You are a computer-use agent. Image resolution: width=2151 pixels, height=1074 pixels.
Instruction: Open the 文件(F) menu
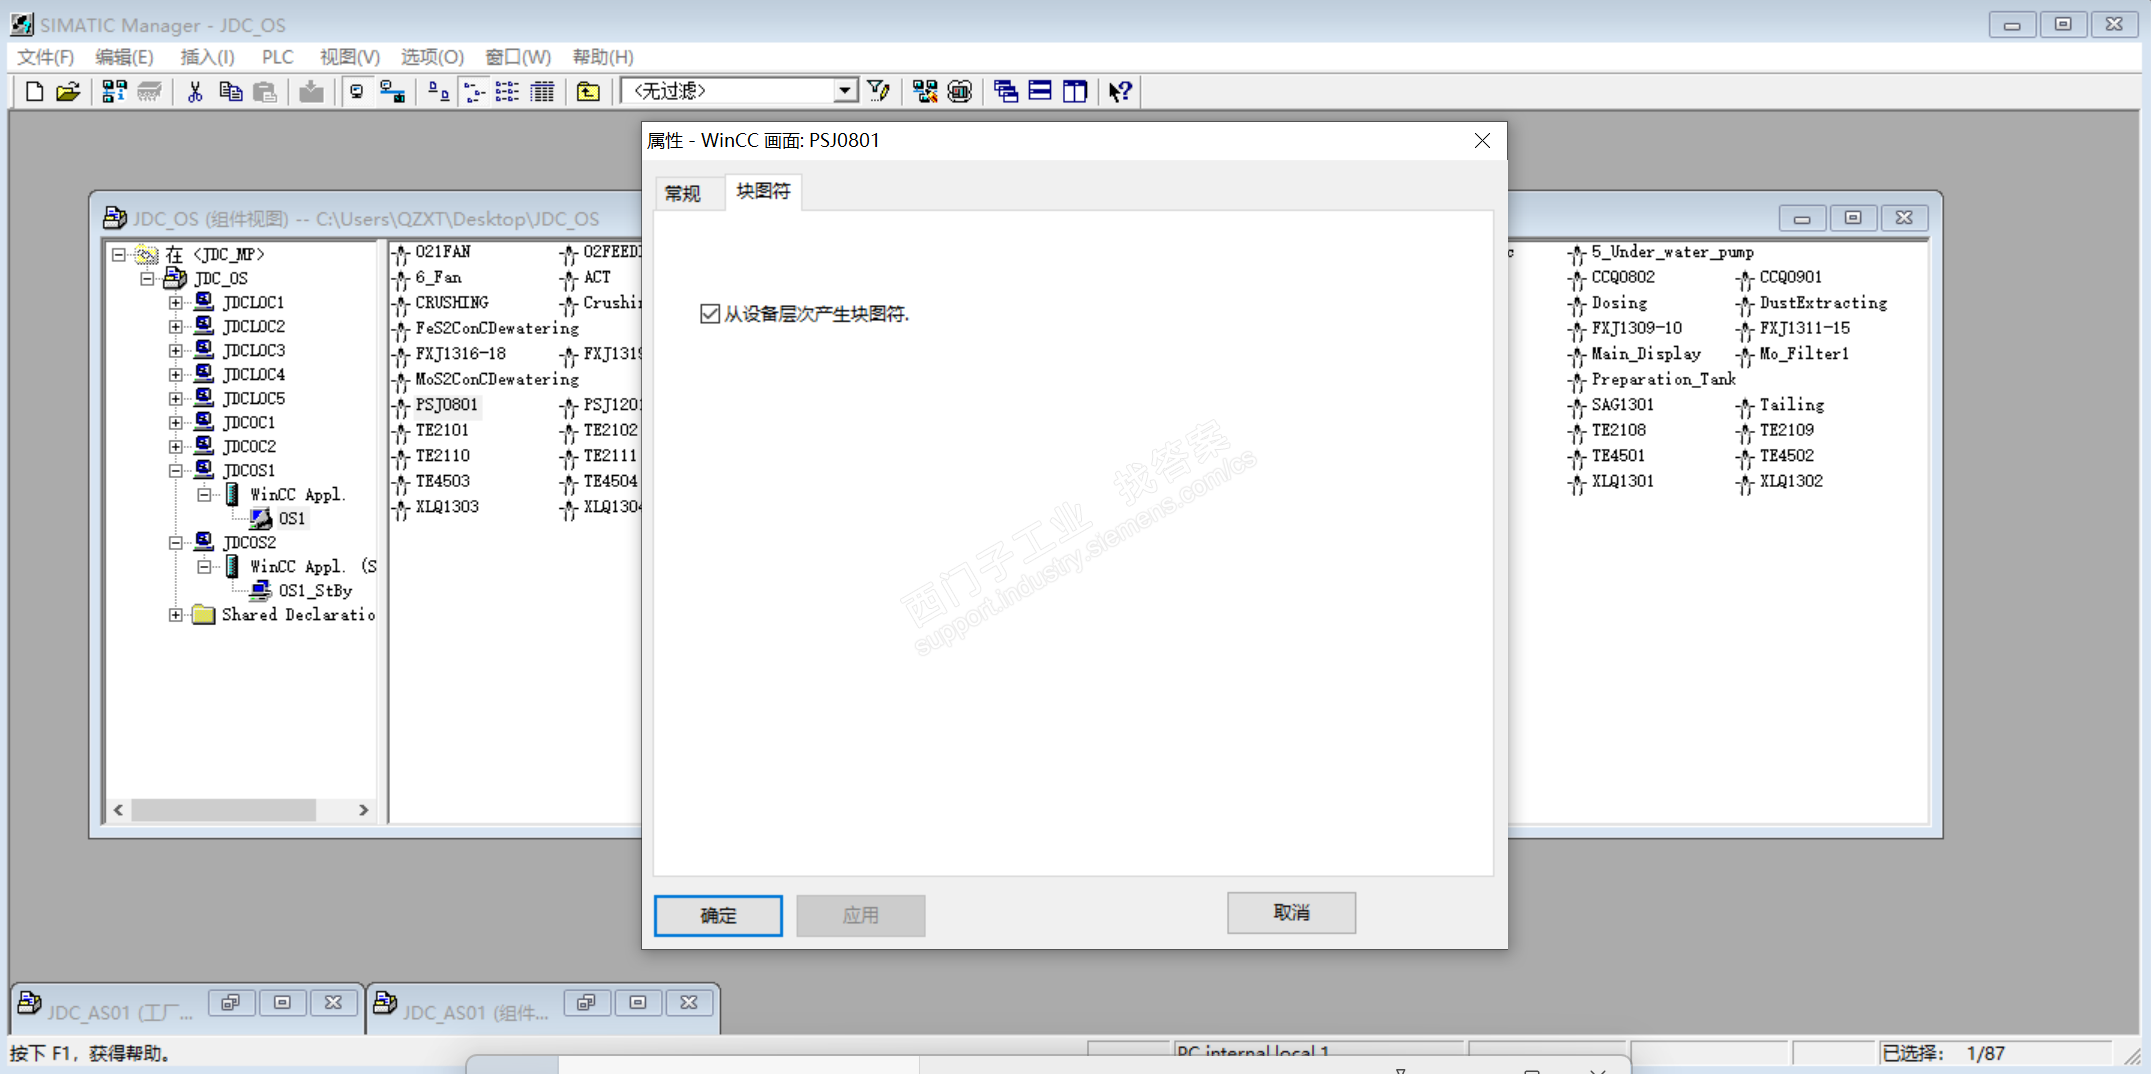click(46, 57)
